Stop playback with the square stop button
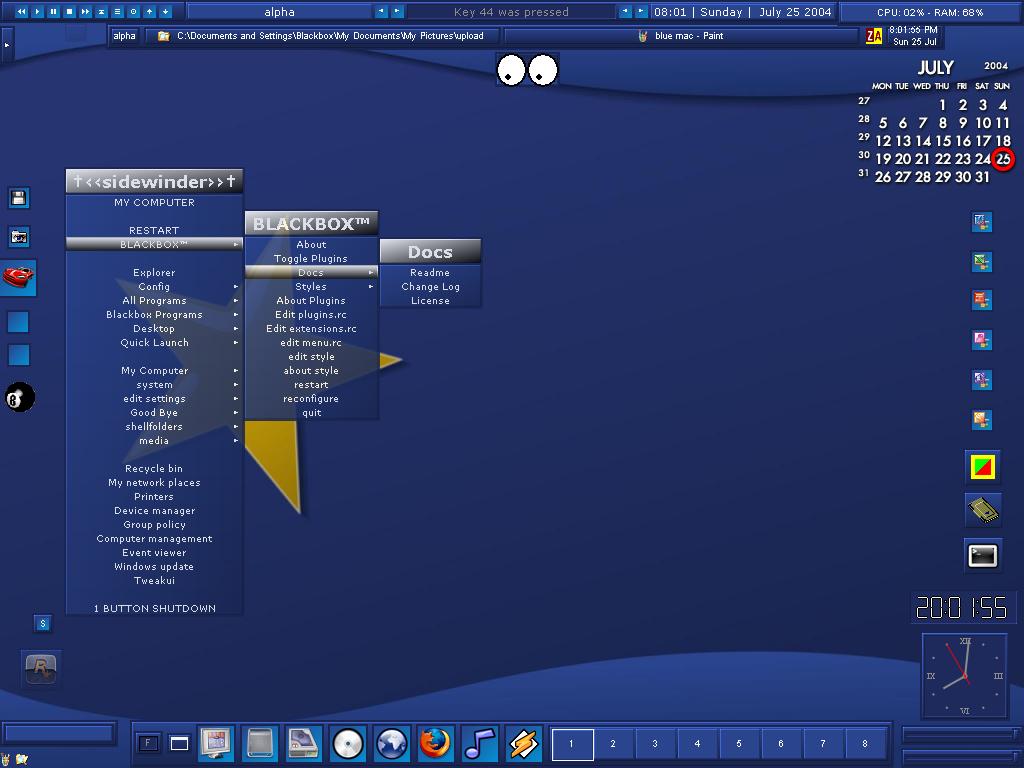The height and width of the screenshot is (768, 1024). coord(69,12)
